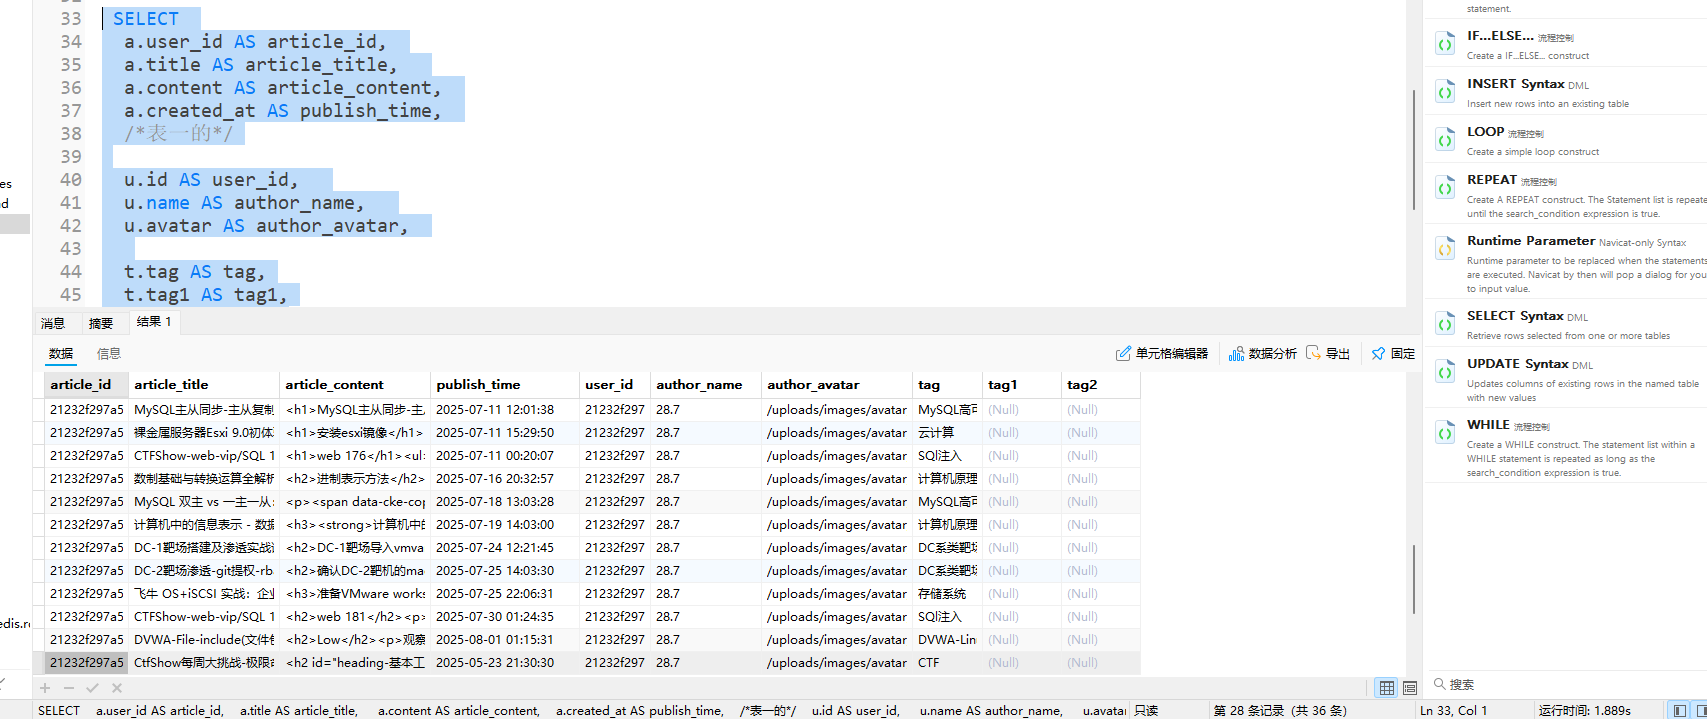Click the author_name column header
The width and height of the screenshot is (1707, 719).
click(x=699, y=385)
